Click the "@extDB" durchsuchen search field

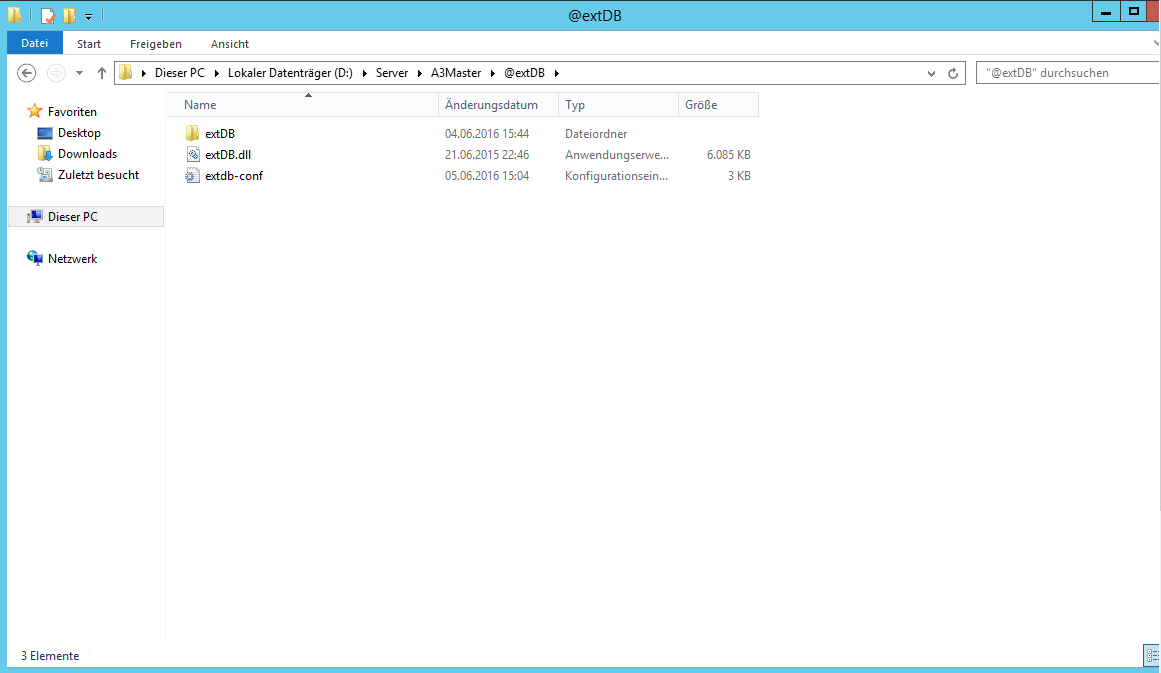pos(1065,73)
